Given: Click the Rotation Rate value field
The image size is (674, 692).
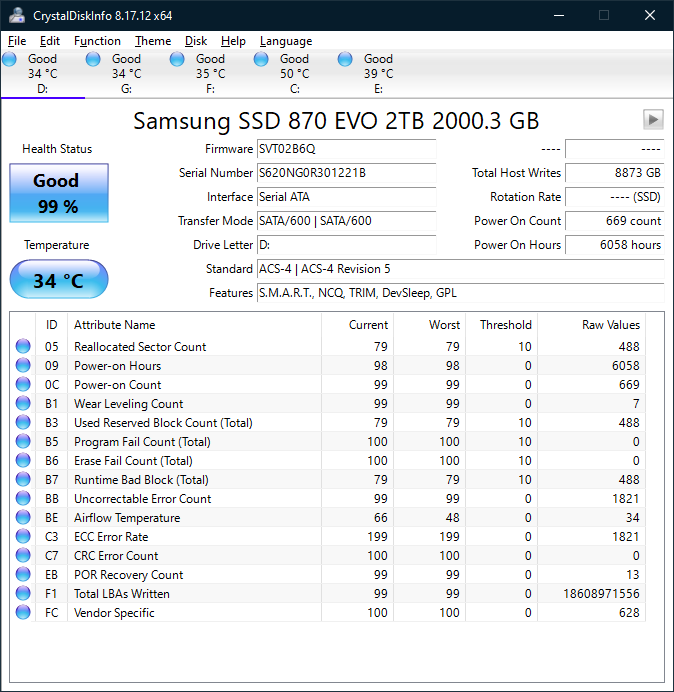Looking at the screenshot, I should tap(614, 196).
